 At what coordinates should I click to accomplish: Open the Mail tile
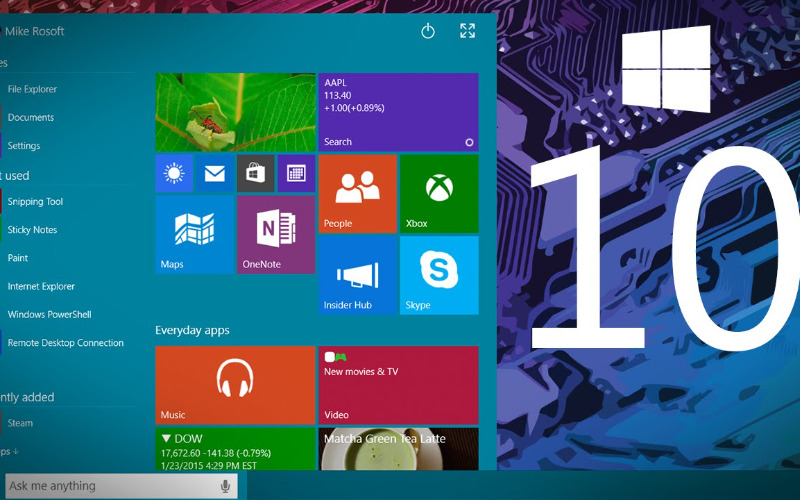pyautogui.click(x=215, y=173)
